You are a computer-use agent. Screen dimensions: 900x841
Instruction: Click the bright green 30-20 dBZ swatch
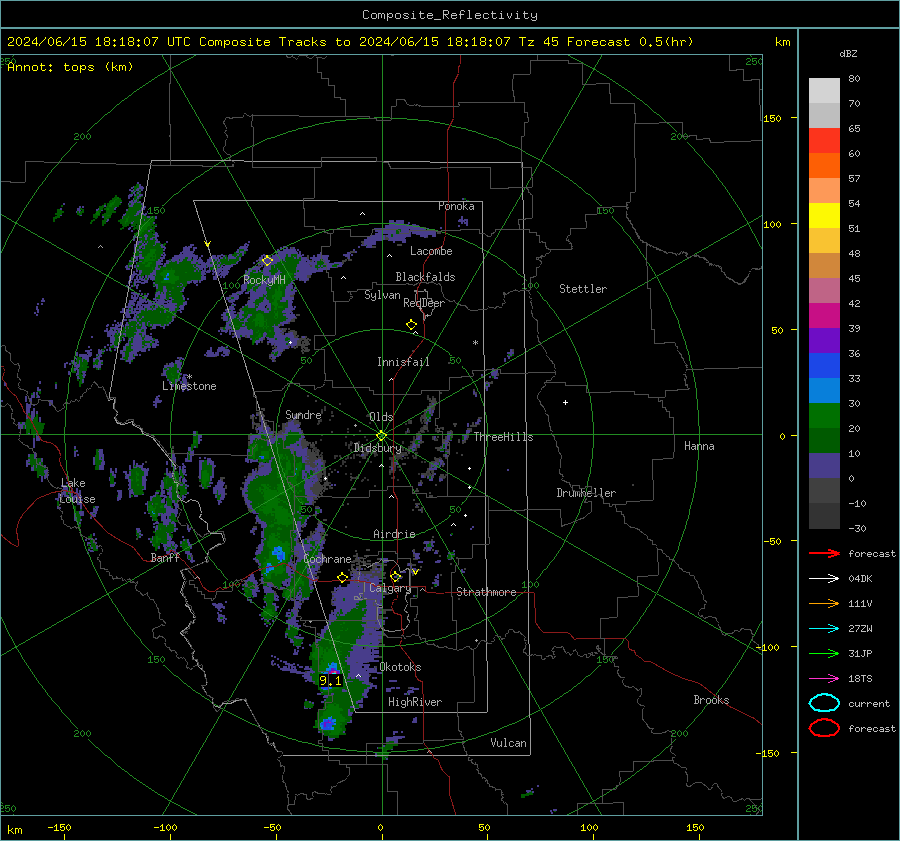[x=824, y=415]
